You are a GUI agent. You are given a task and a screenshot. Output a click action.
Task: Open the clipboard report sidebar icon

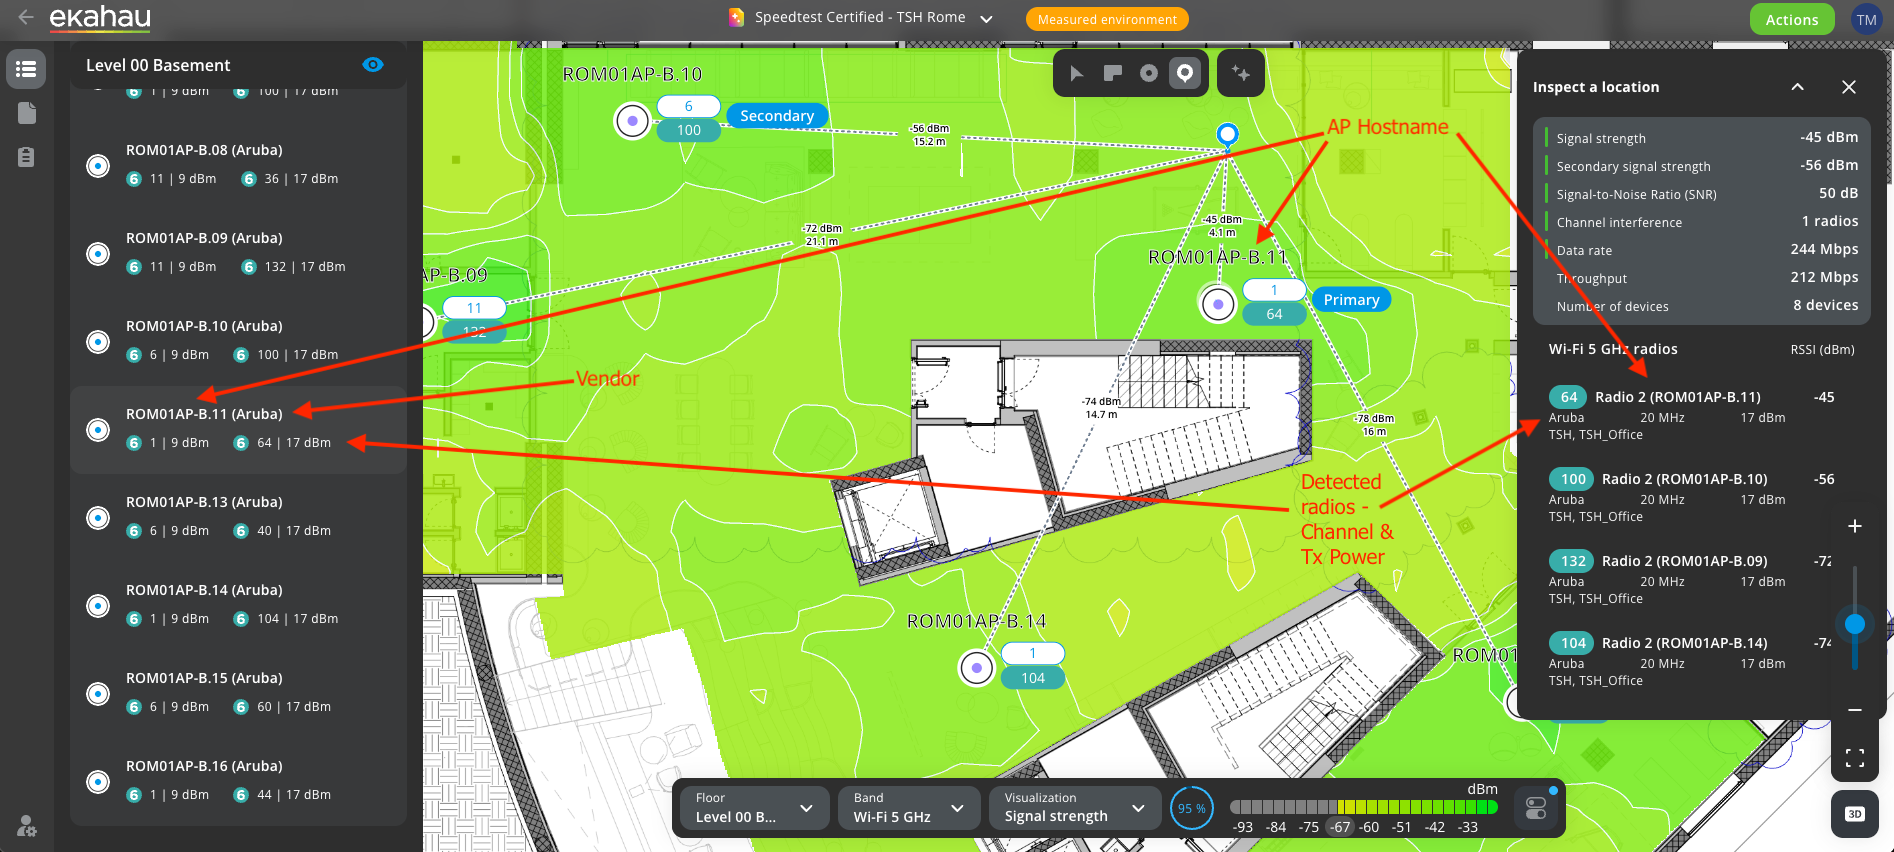(x=26, y=157)
